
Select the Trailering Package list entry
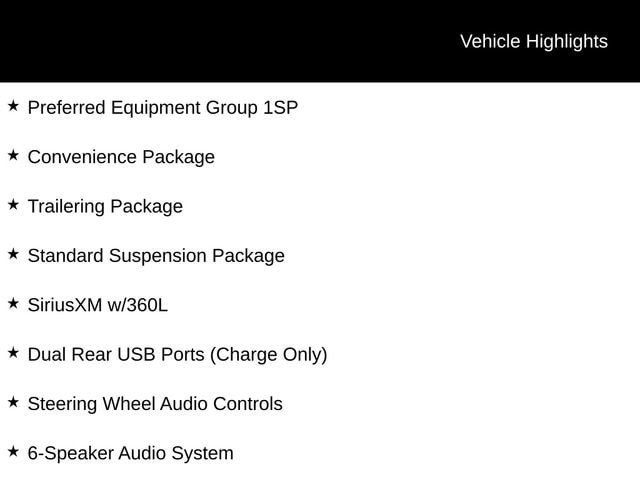[105, 207]
